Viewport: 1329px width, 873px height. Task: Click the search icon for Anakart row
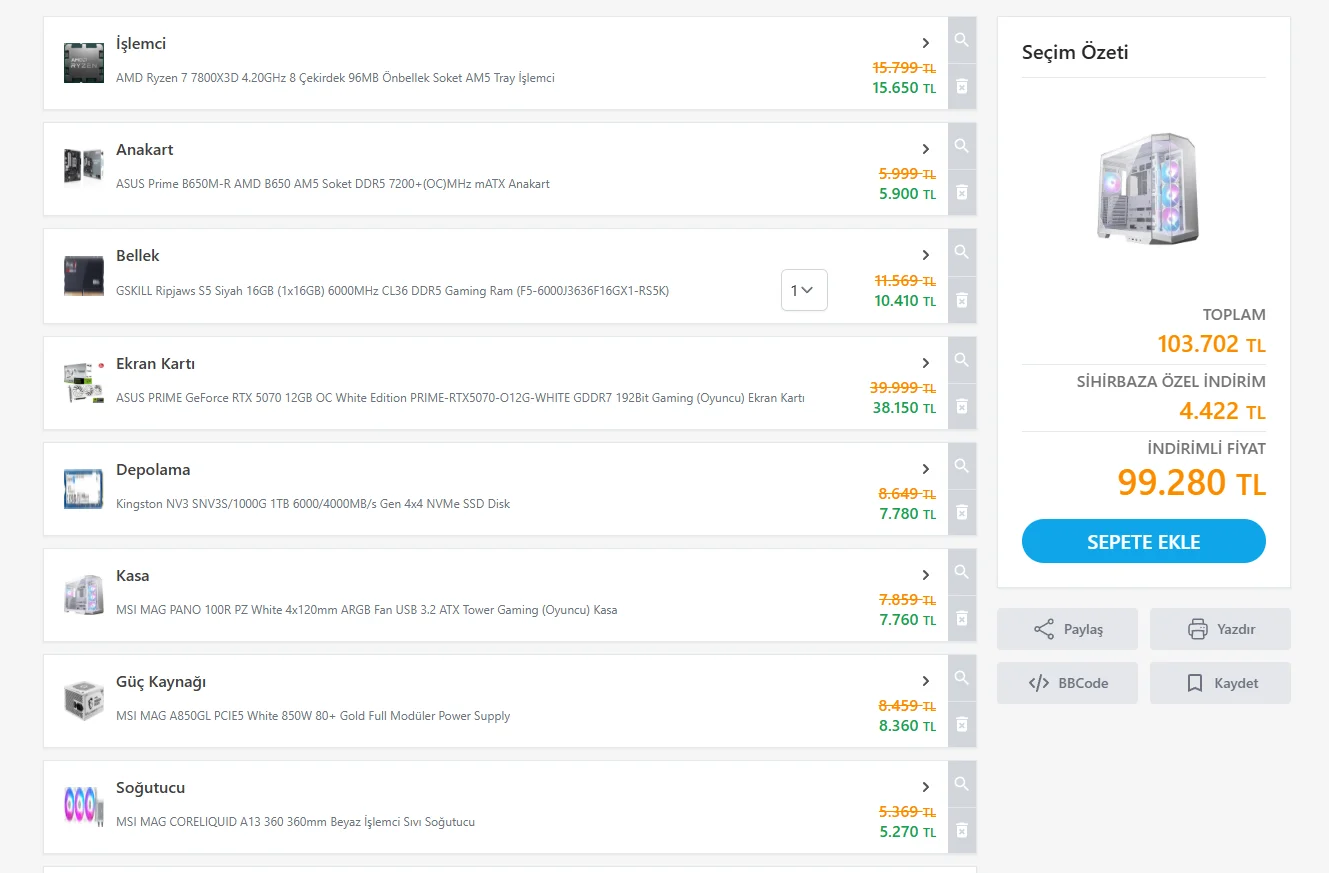961,147
